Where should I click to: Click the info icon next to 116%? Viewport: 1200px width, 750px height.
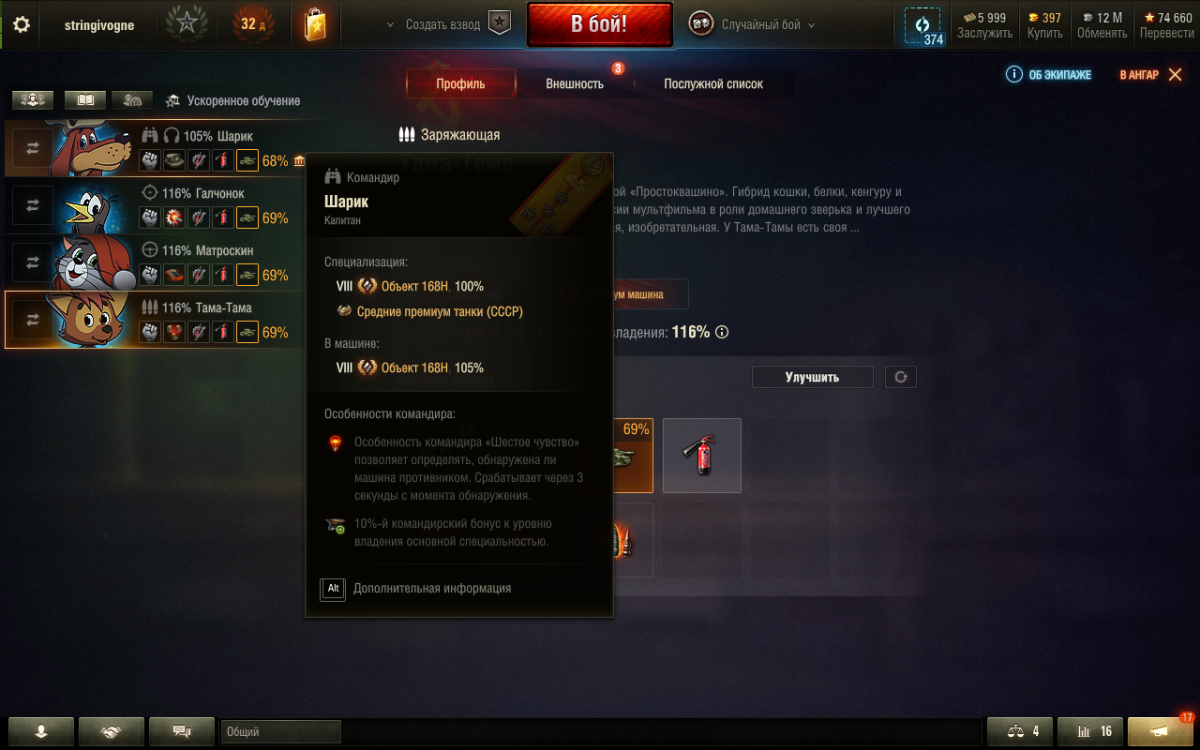722,332
